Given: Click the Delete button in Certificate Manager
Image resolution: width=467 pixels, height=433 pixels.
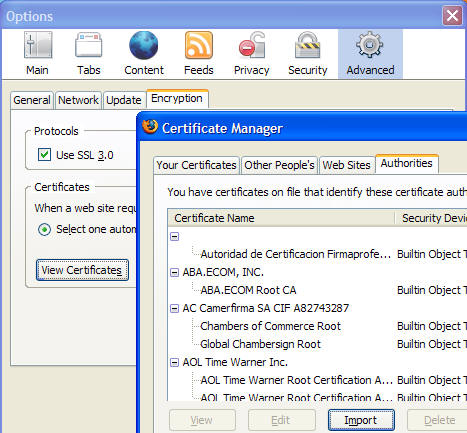Looking at the screenshot, I should pyautogui.click(x=437, y=420).
